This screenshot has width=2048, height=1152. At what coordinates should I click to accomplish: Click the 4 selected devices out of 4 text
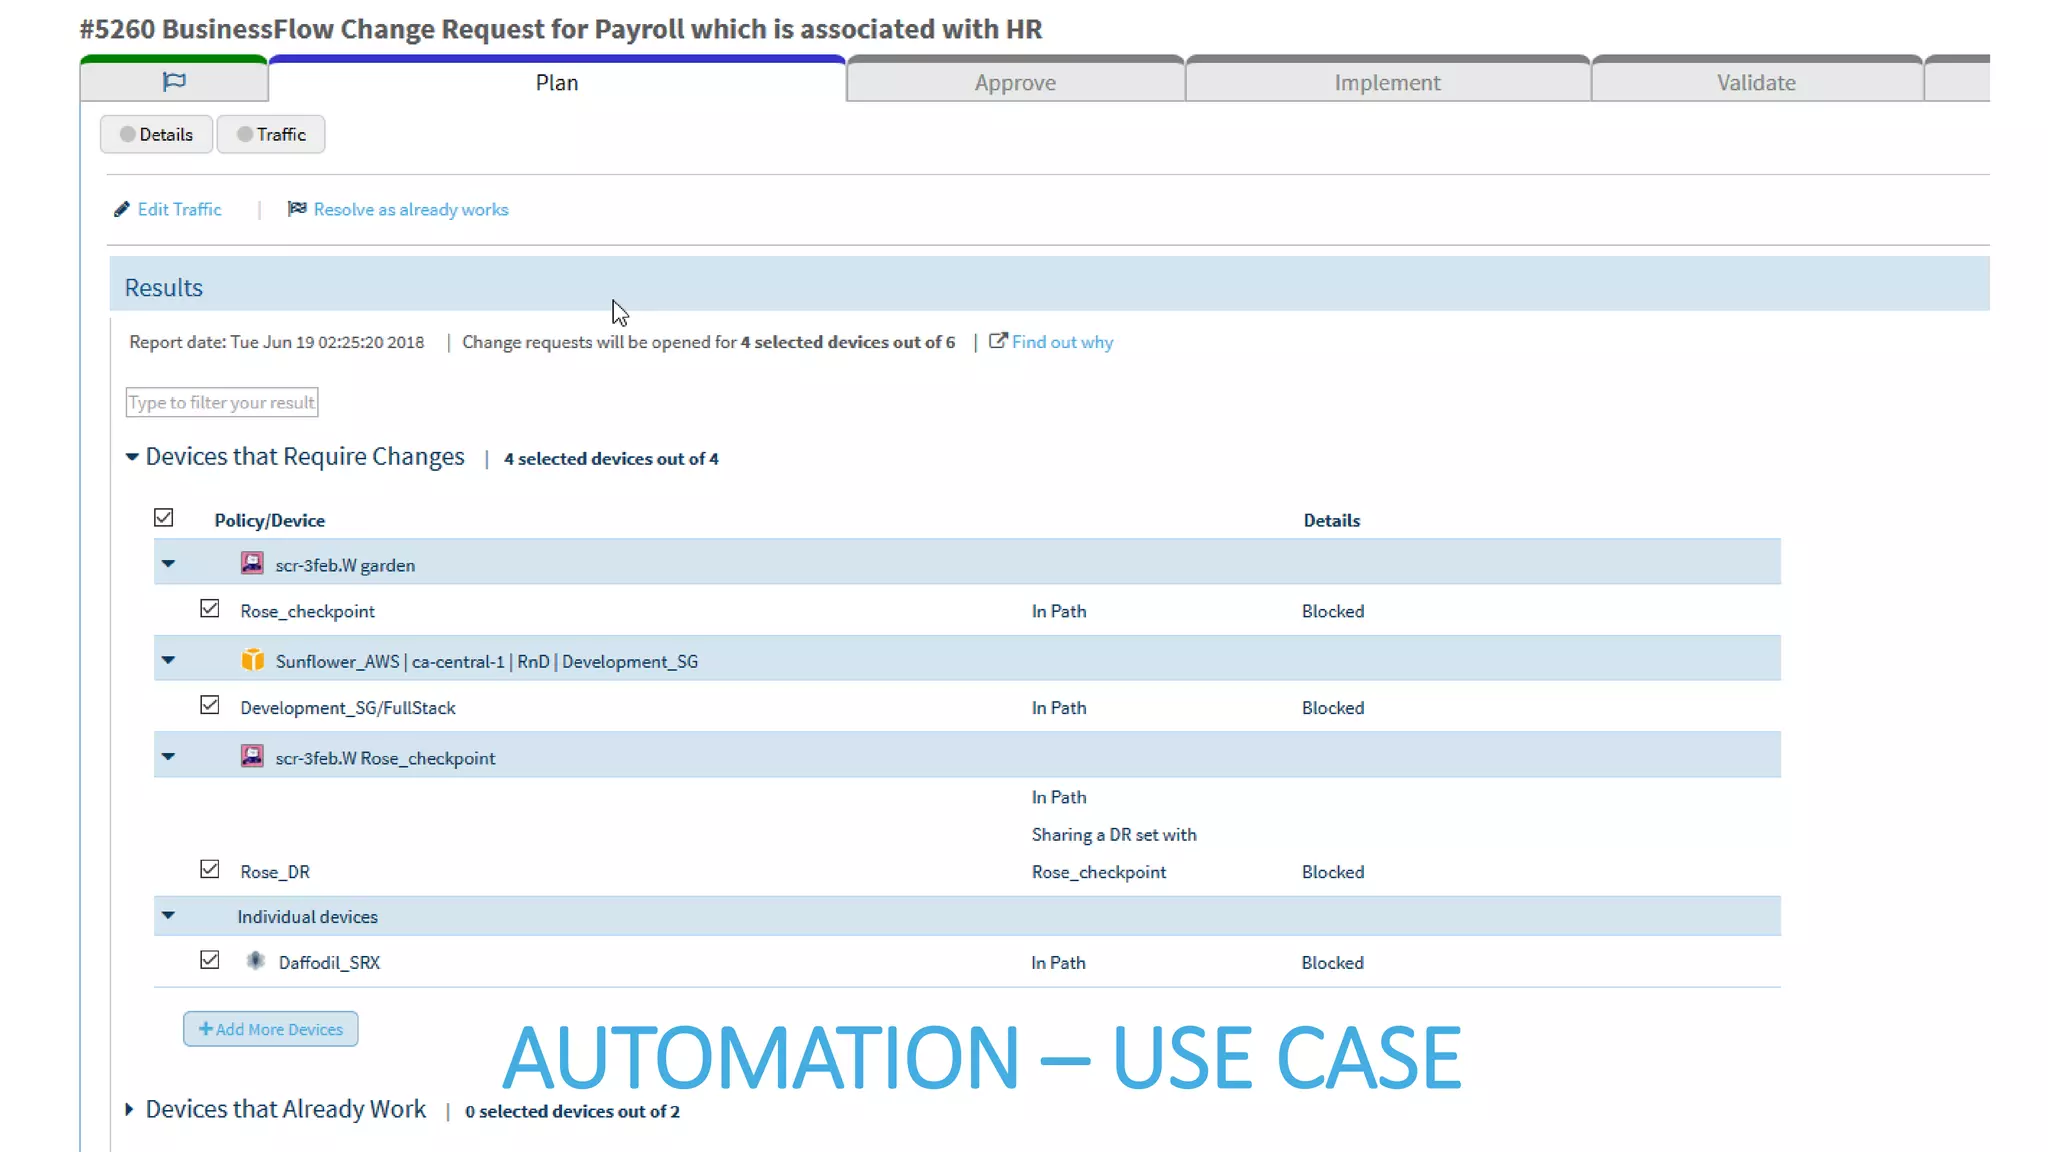click(x=611, y=458)
